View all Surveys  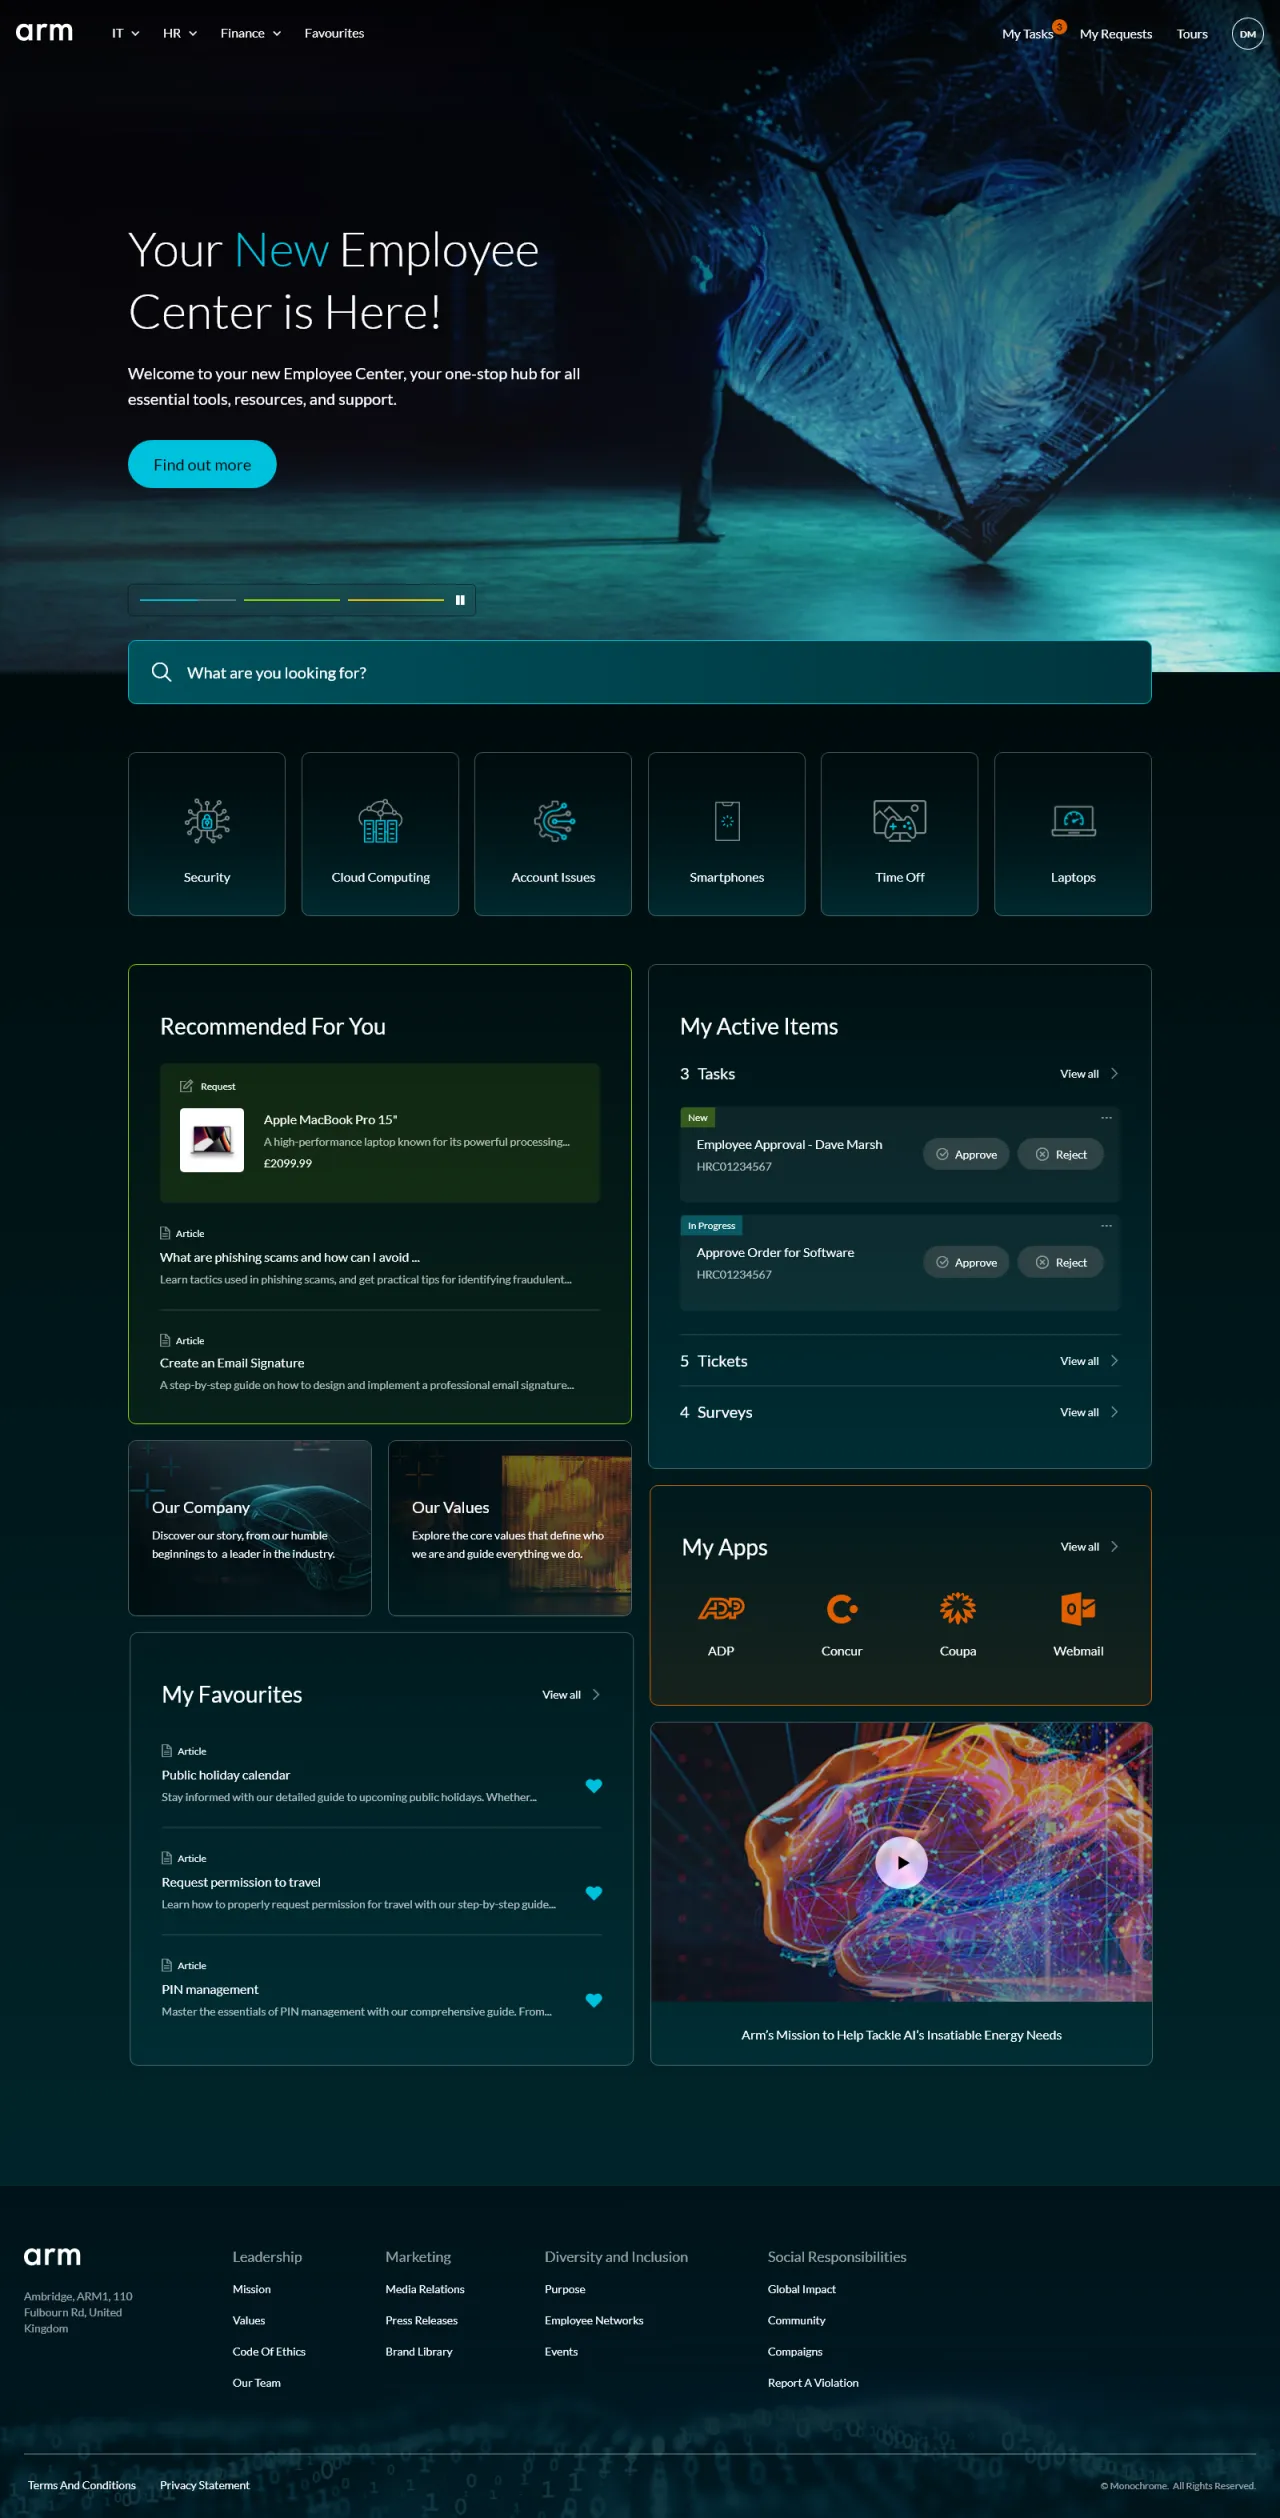coord(1089,1412)
